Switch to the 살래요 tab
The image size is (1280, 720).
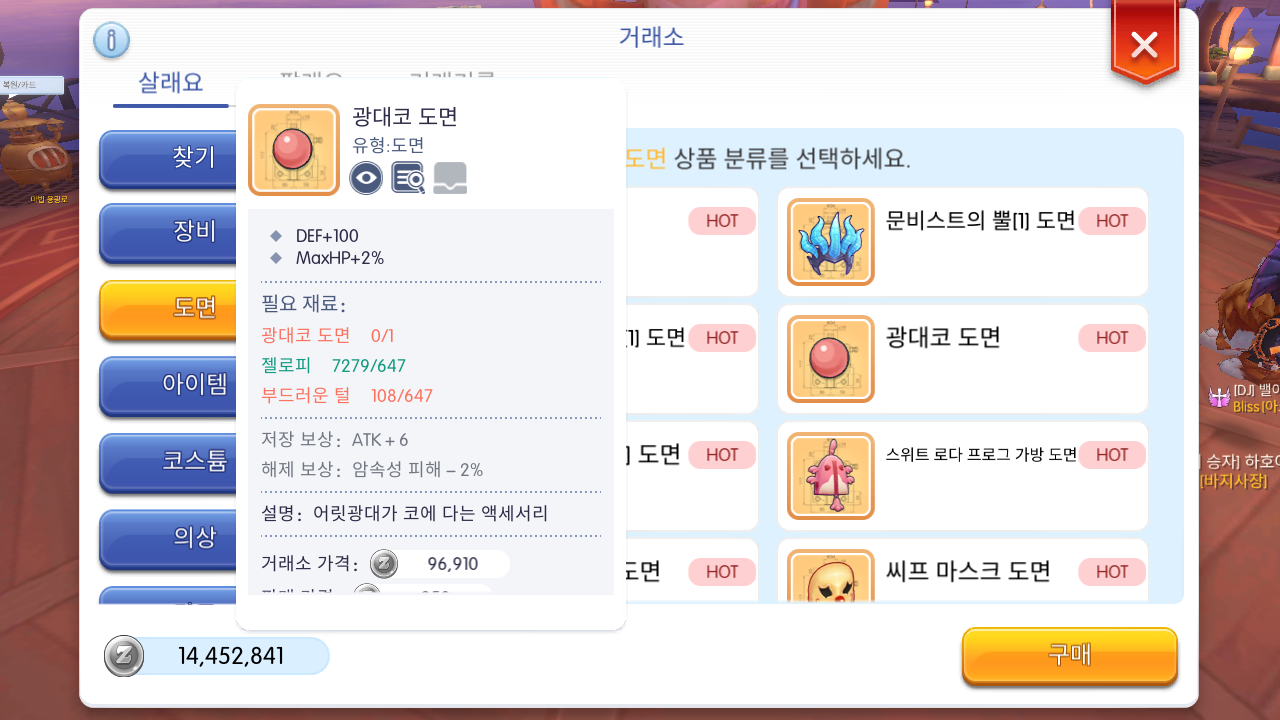[x=171, y=82]
